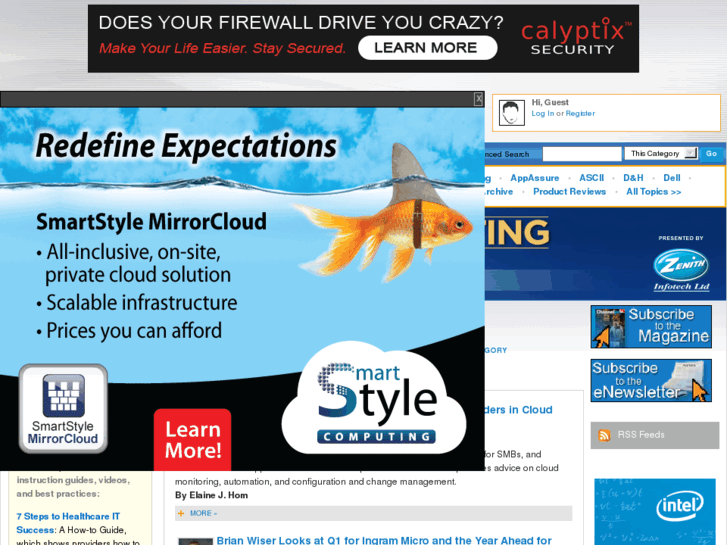
Task: Click the guest avatar icon
Action: tap(511, 113)
